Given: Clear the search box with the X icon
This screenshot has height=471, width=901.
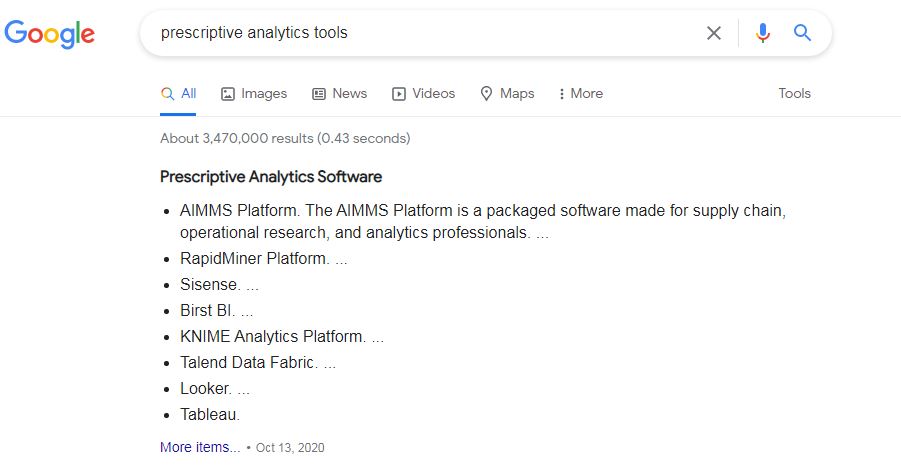Looking at the screenshot, I should 714,33.
